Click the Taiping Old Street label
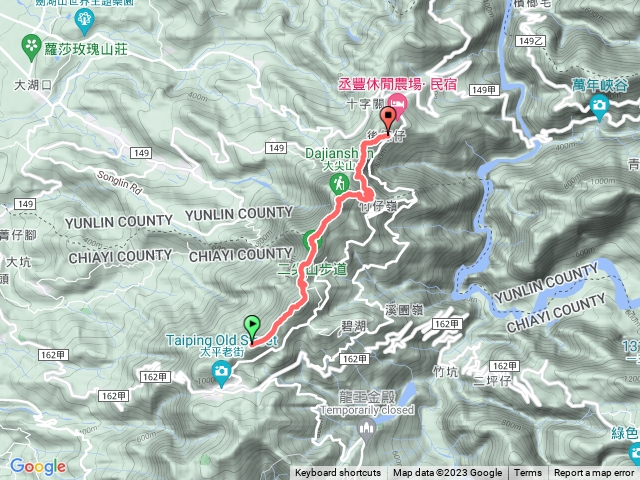Screen dimensions: 640x480 coord(222,340)
